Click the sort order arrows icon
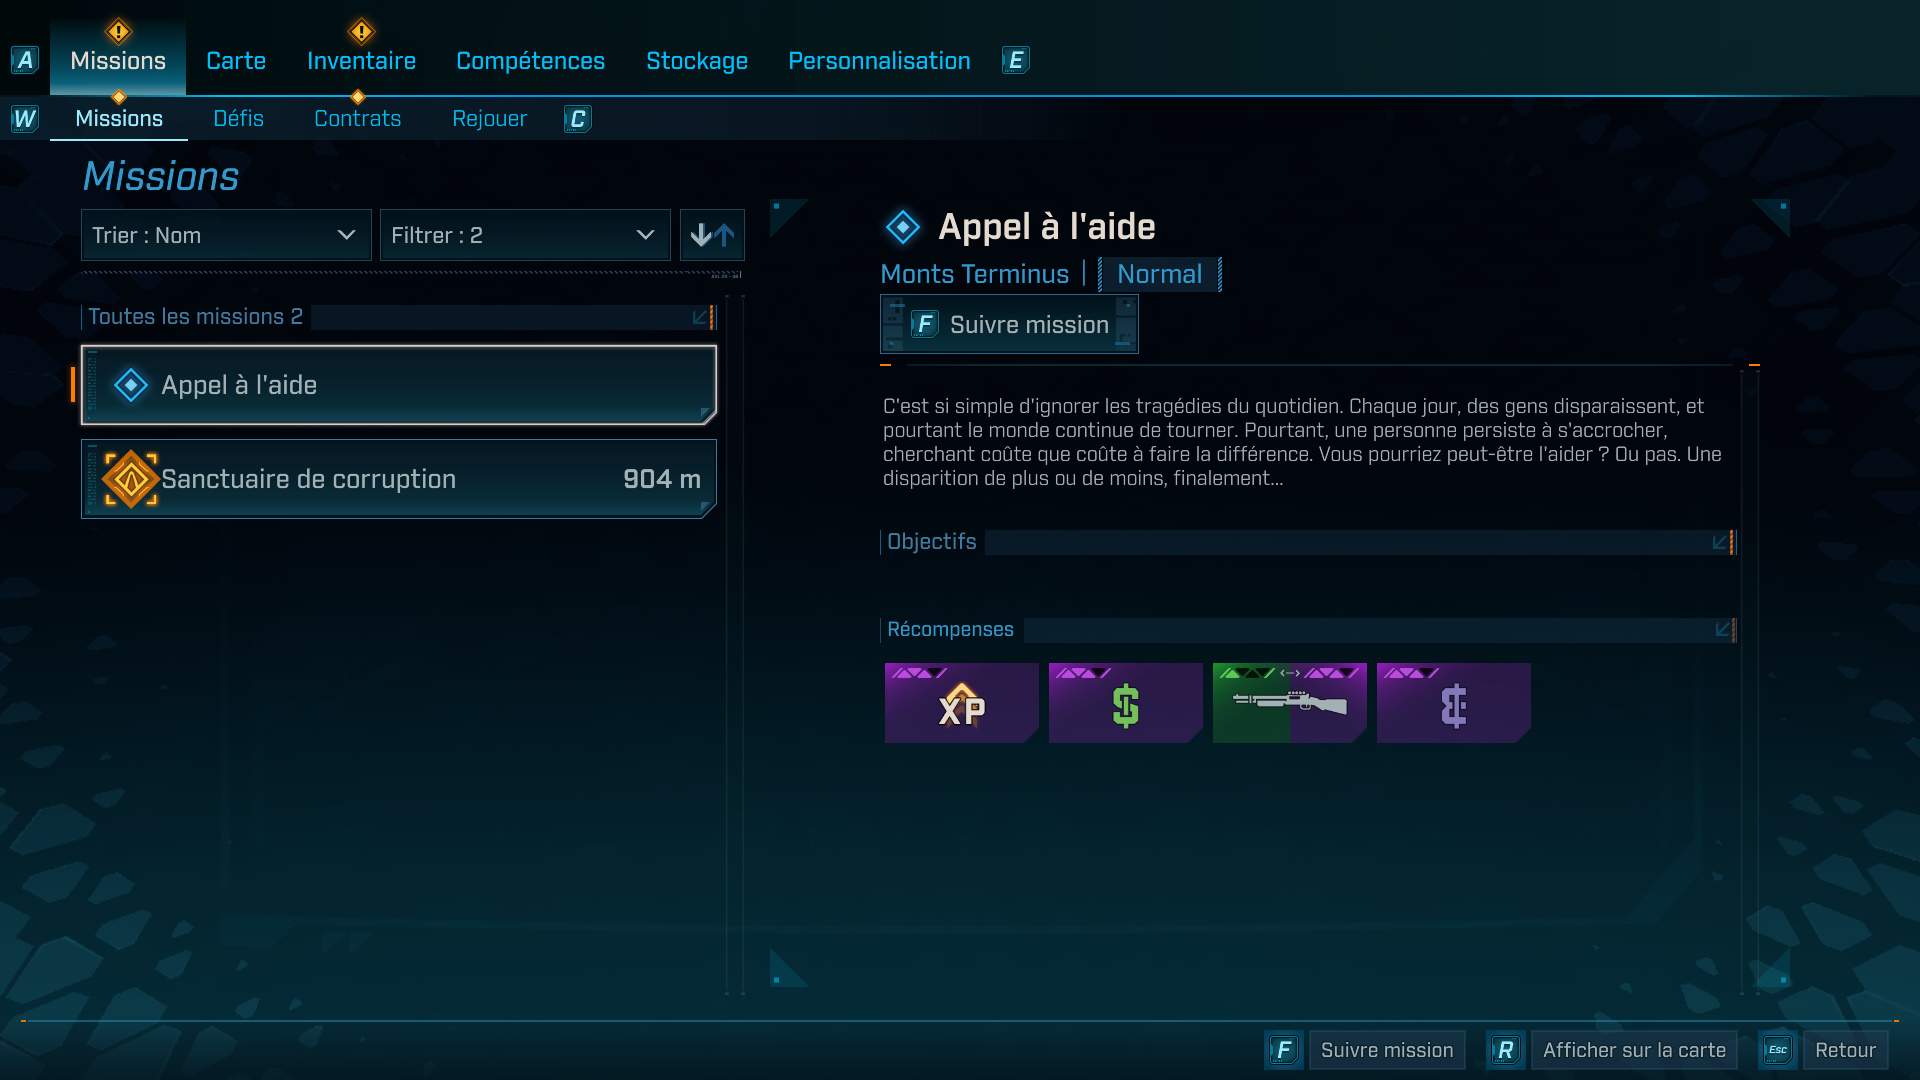This screenshot has width=1920, height=1080. 712,235
